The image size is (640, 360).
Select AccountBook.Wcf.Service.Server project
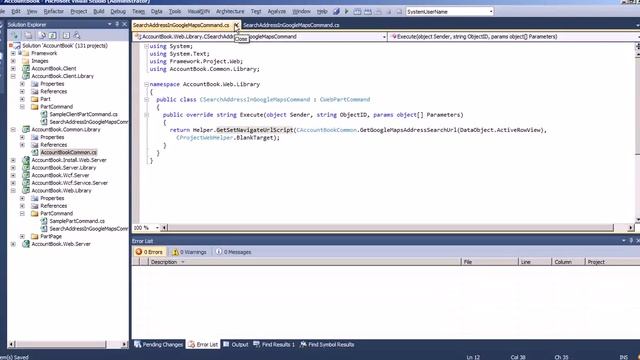click(69, 183)
